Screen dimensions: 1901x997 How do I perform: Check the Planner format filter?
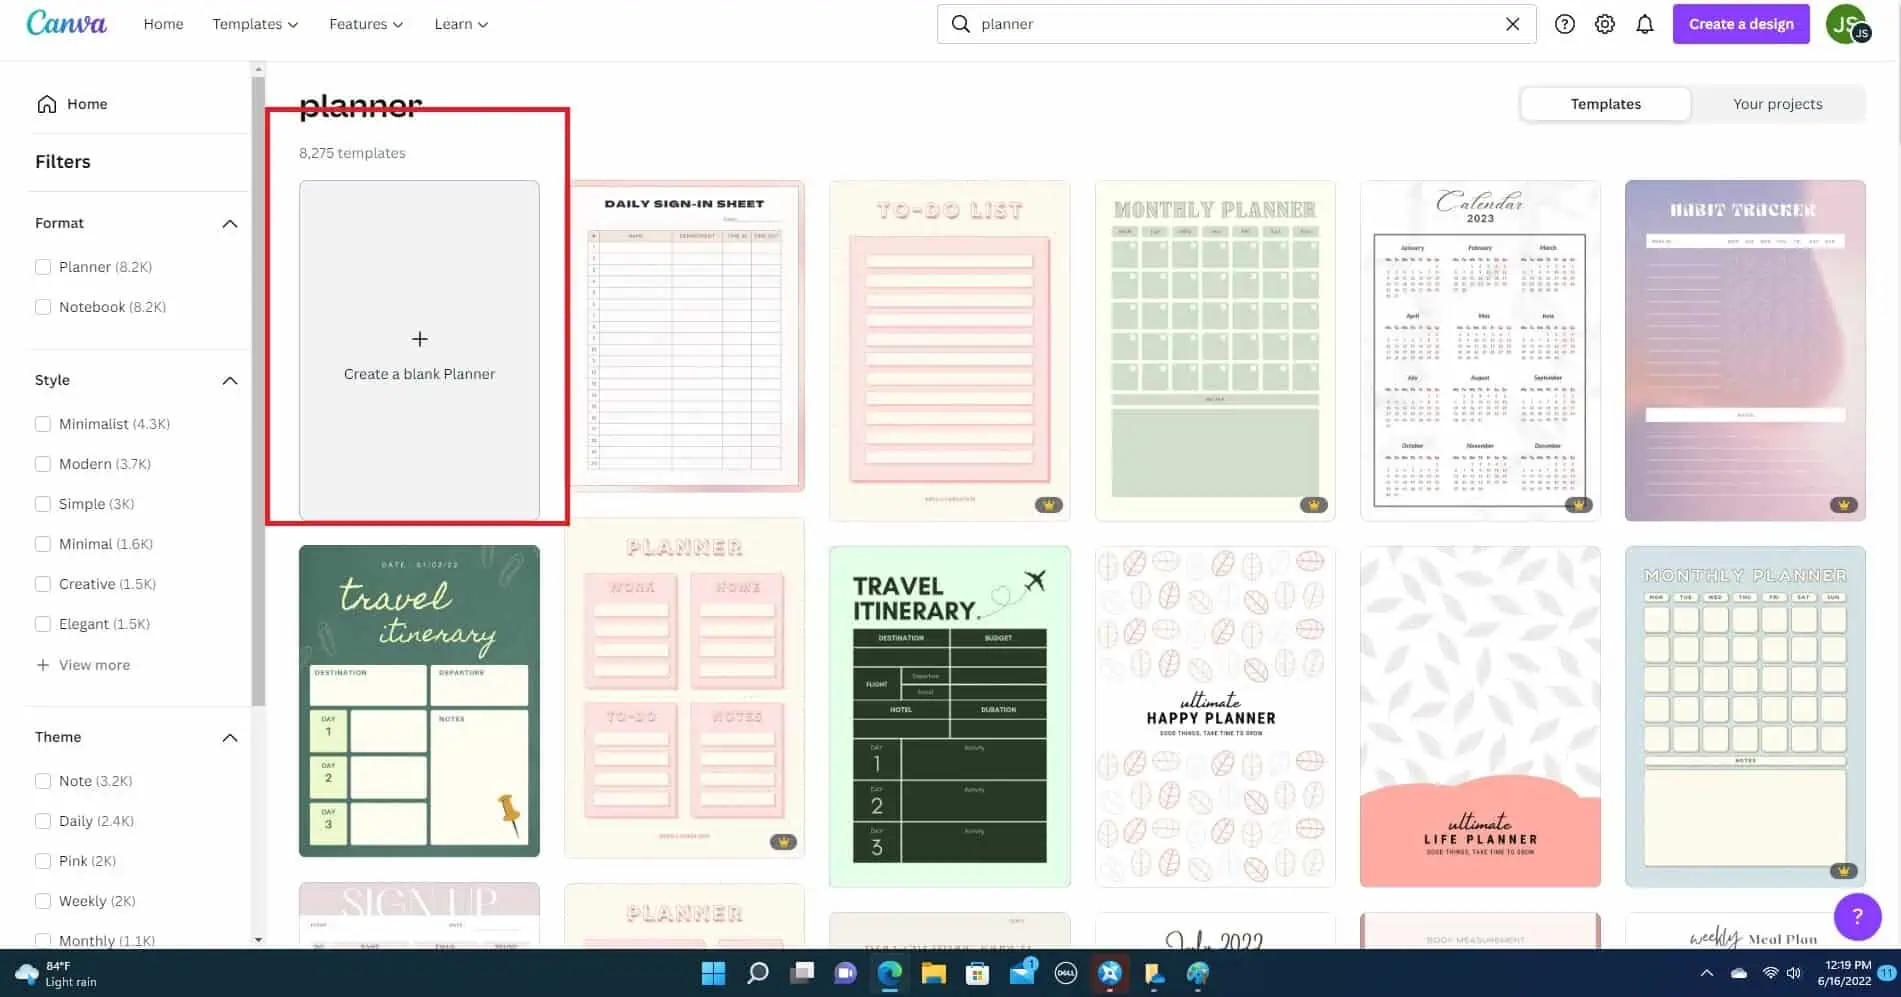pos(43,266)
